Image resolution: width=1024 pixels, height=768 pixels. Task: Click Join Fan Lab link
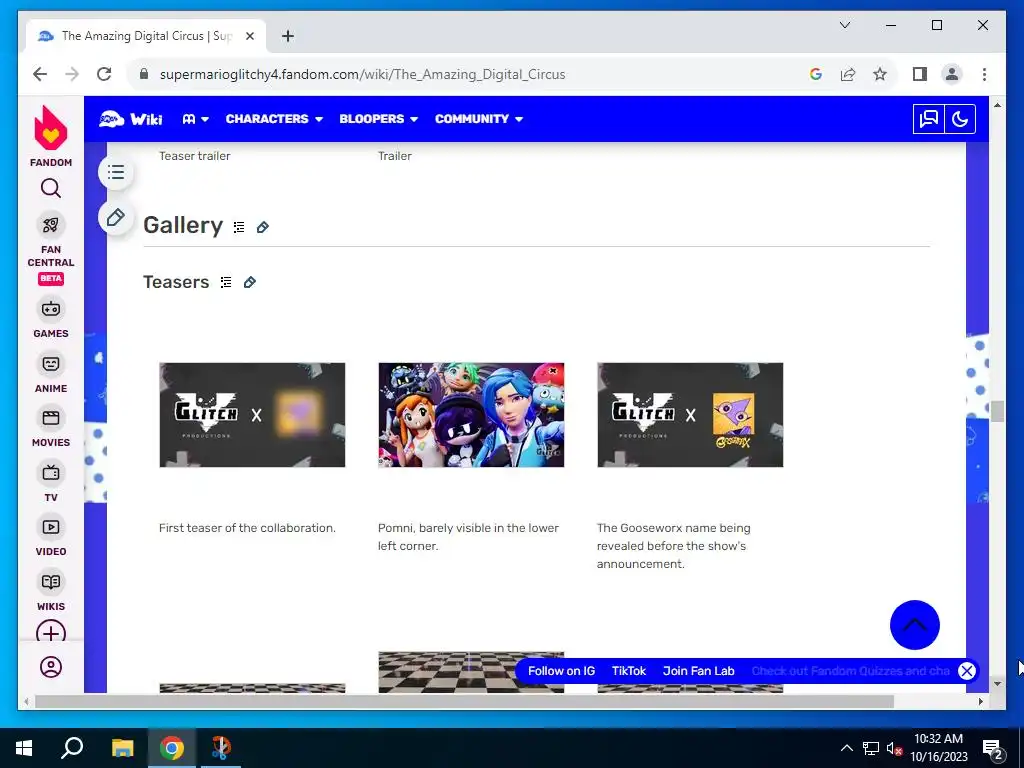click(x=698, y=671)
